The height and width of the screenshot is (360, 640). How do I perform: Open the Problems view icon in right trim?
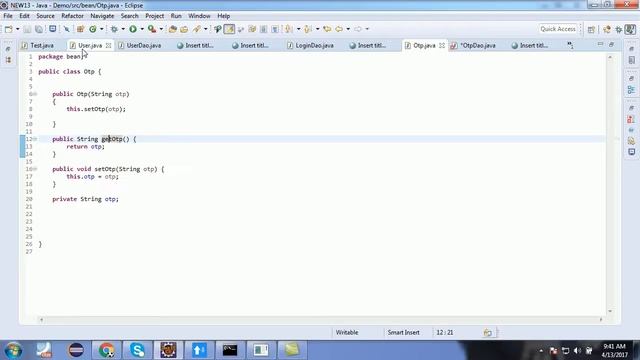click(x=631, y=120)
